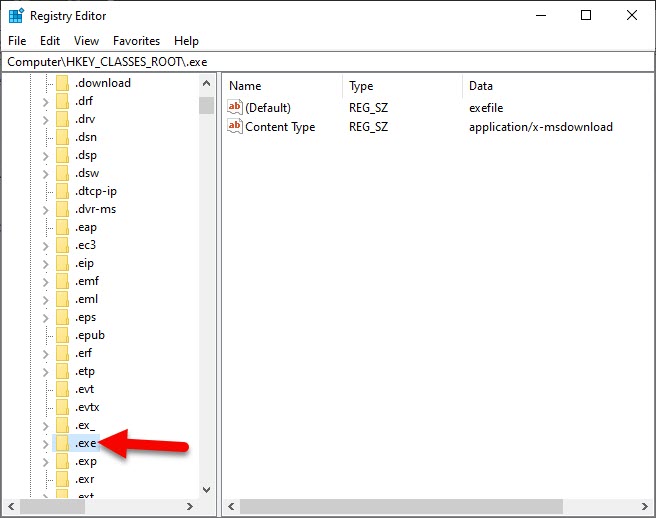
Task: Click the Content Type string value icon
Action: coord(235,127)
